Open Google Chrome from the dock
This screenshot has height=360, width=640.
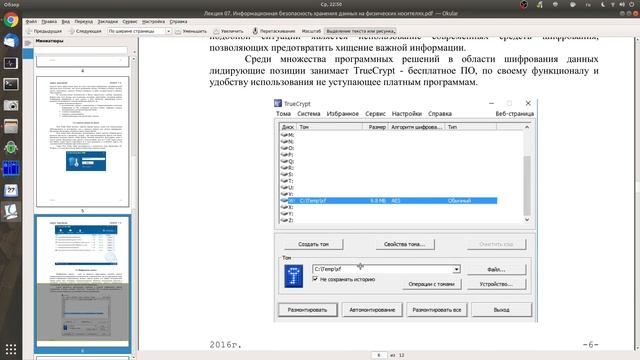tap(11, 20)
